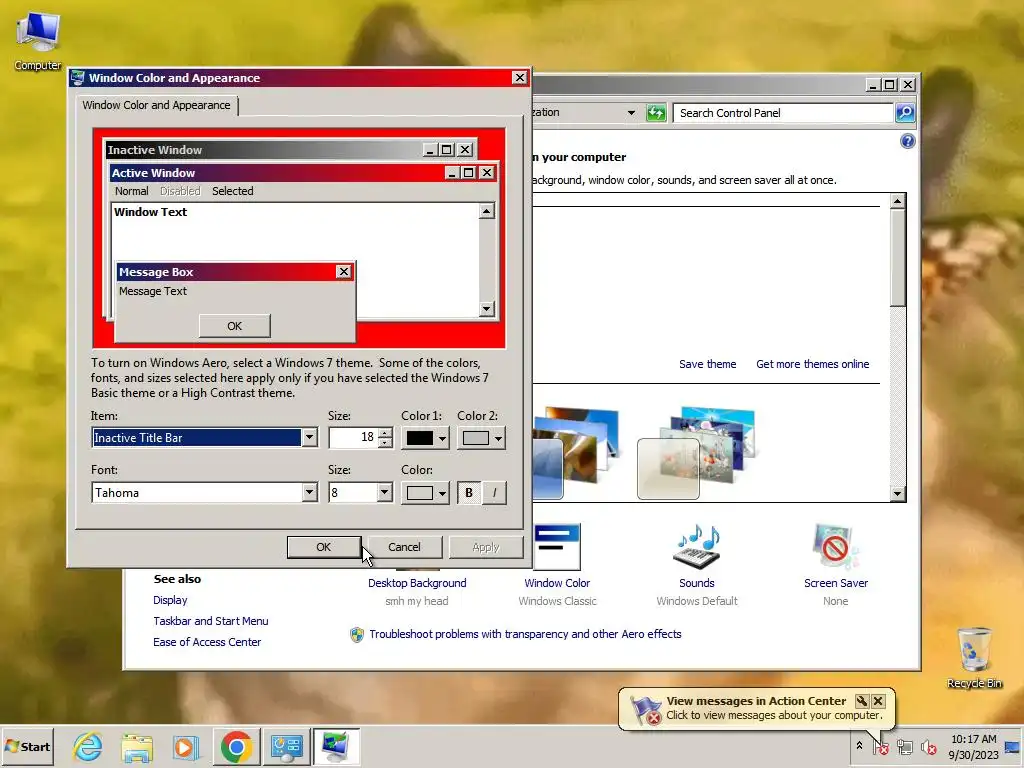This screenshot has height=768, width=1024.
Task: Open the Display link under See also
Action: (x=170, y=600)
